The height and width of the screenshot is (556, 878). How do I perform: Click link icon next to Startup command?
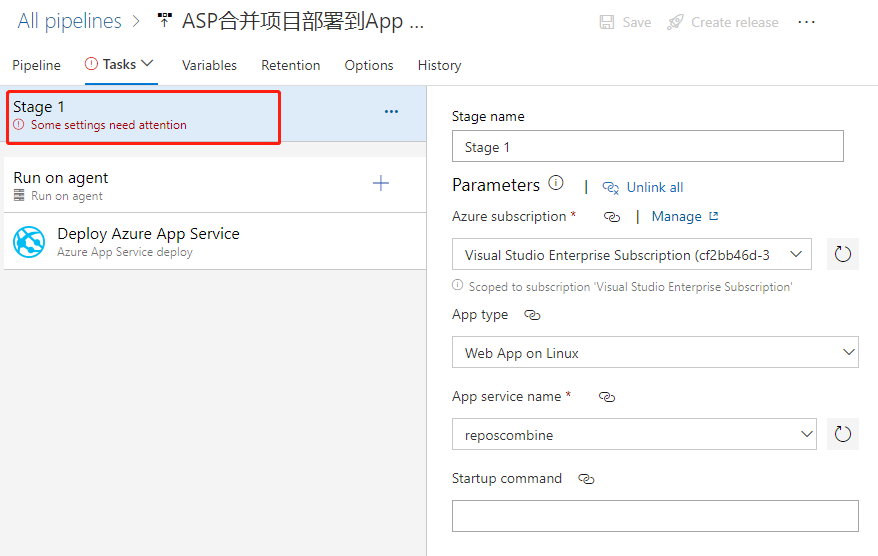[x=586, y=479]
